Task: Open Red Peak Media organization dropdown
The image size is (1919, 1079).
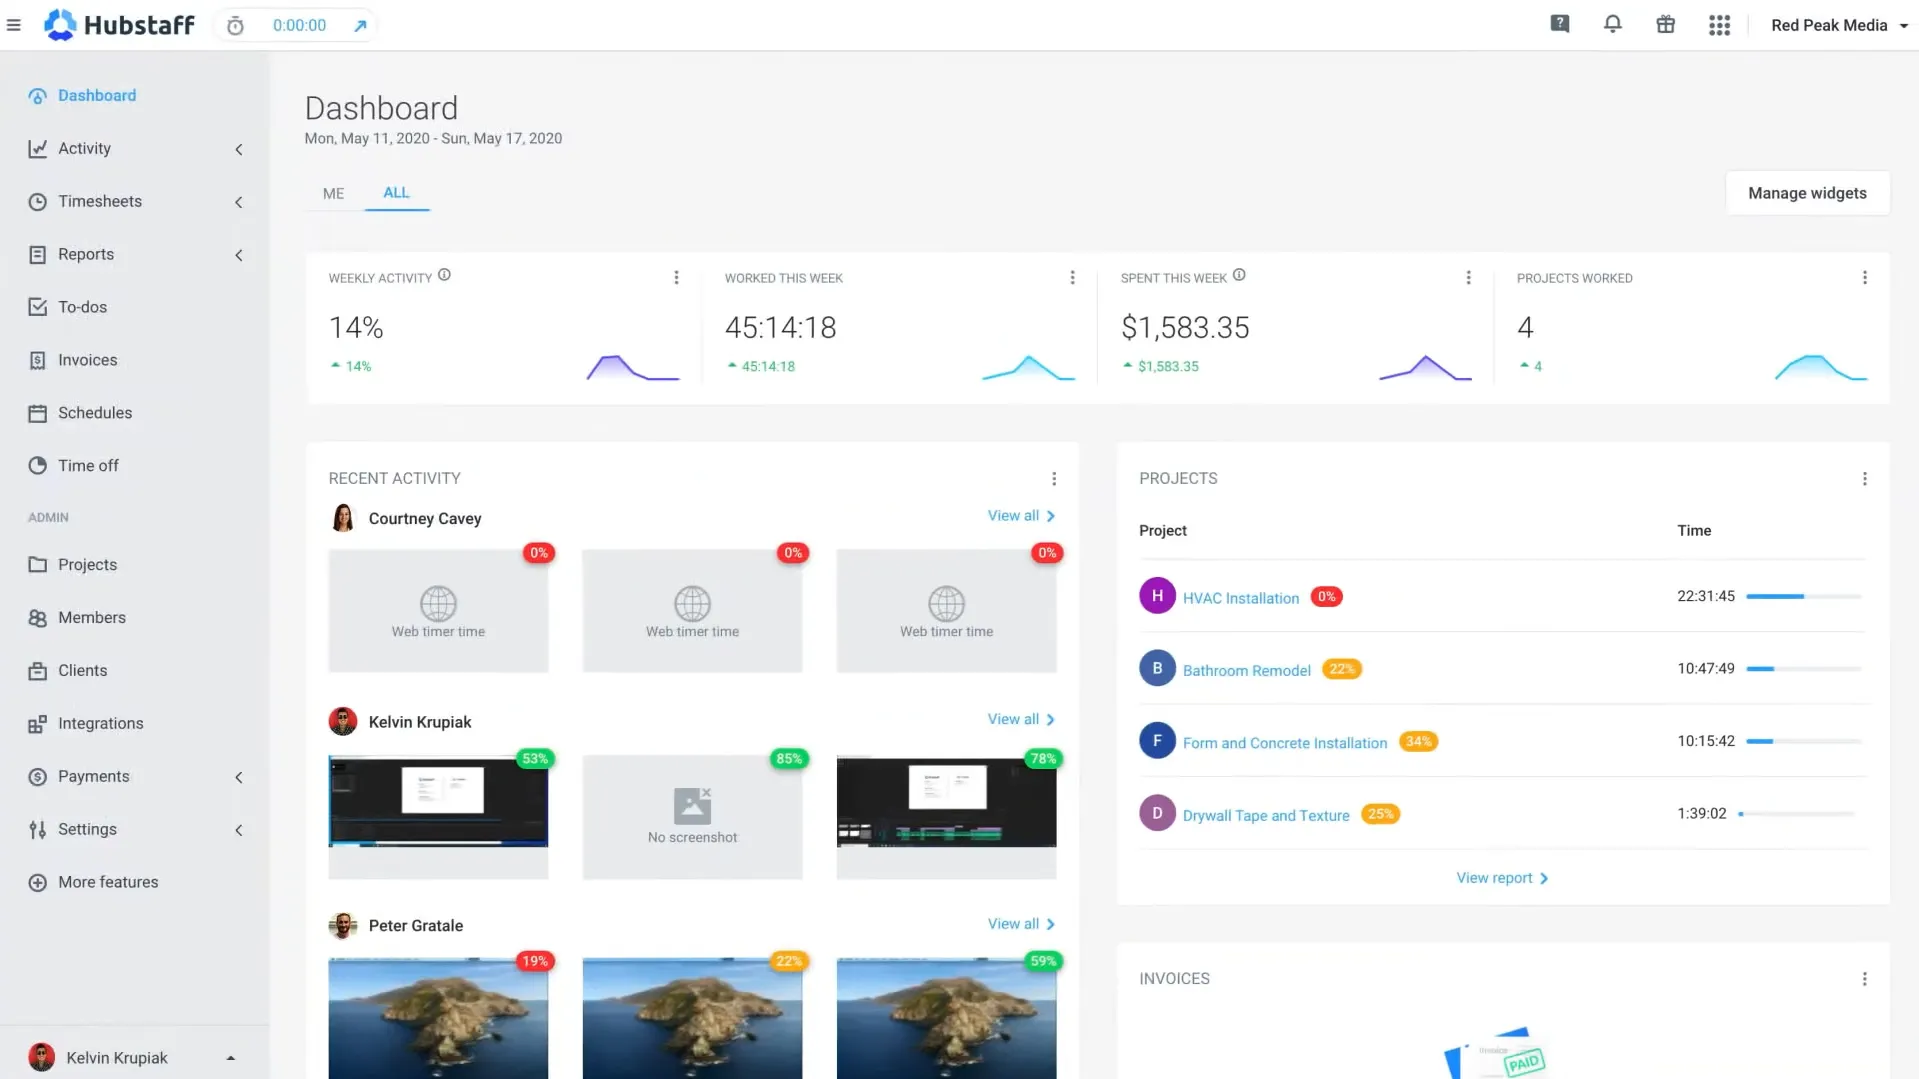Action: [x=1838, y=25]
